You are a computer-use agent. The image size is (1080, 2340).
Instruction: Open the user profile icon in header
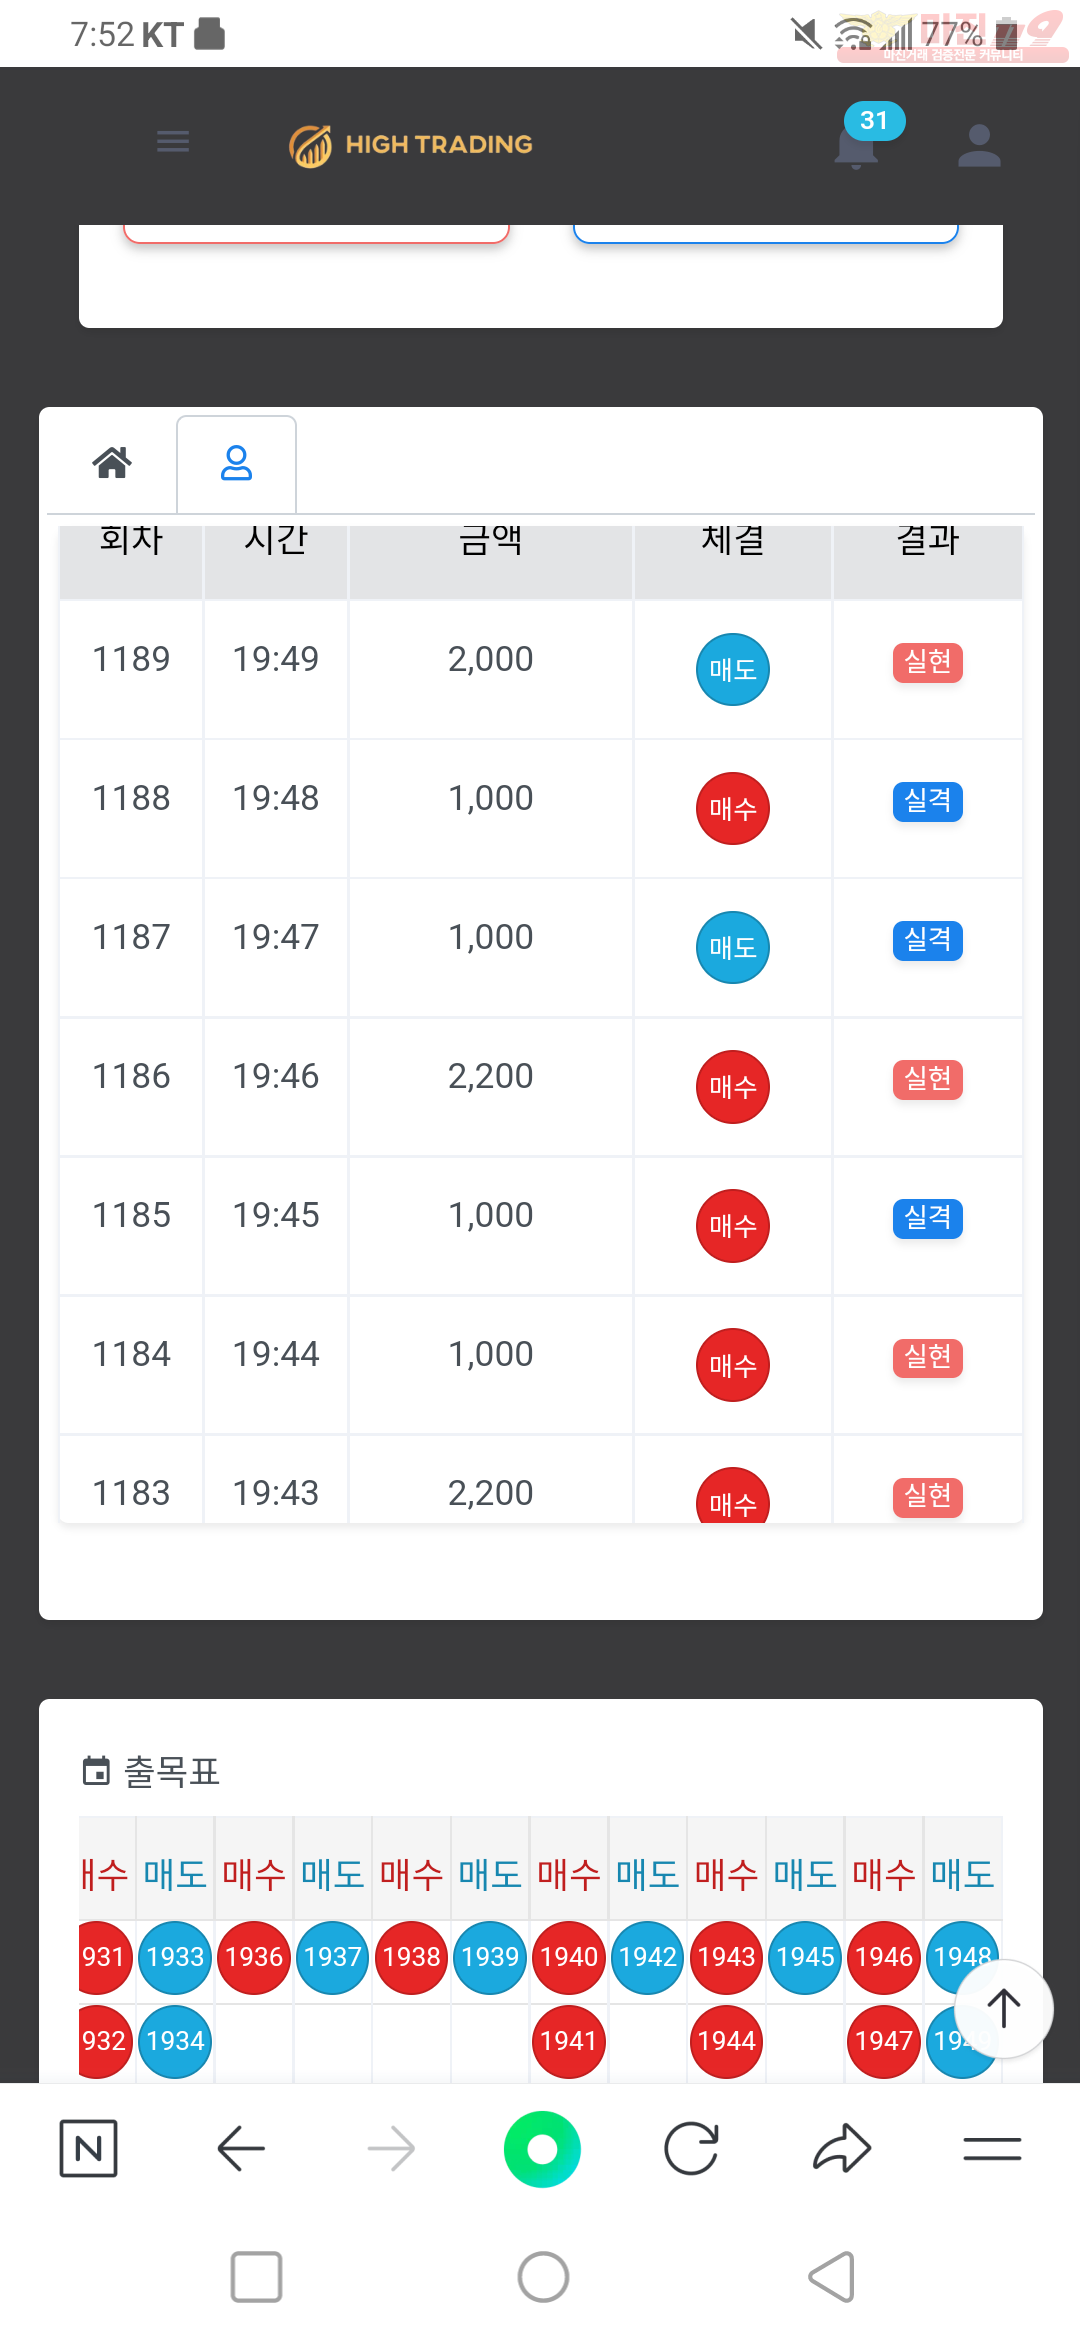pyautogui.click(x=979, y=146)
